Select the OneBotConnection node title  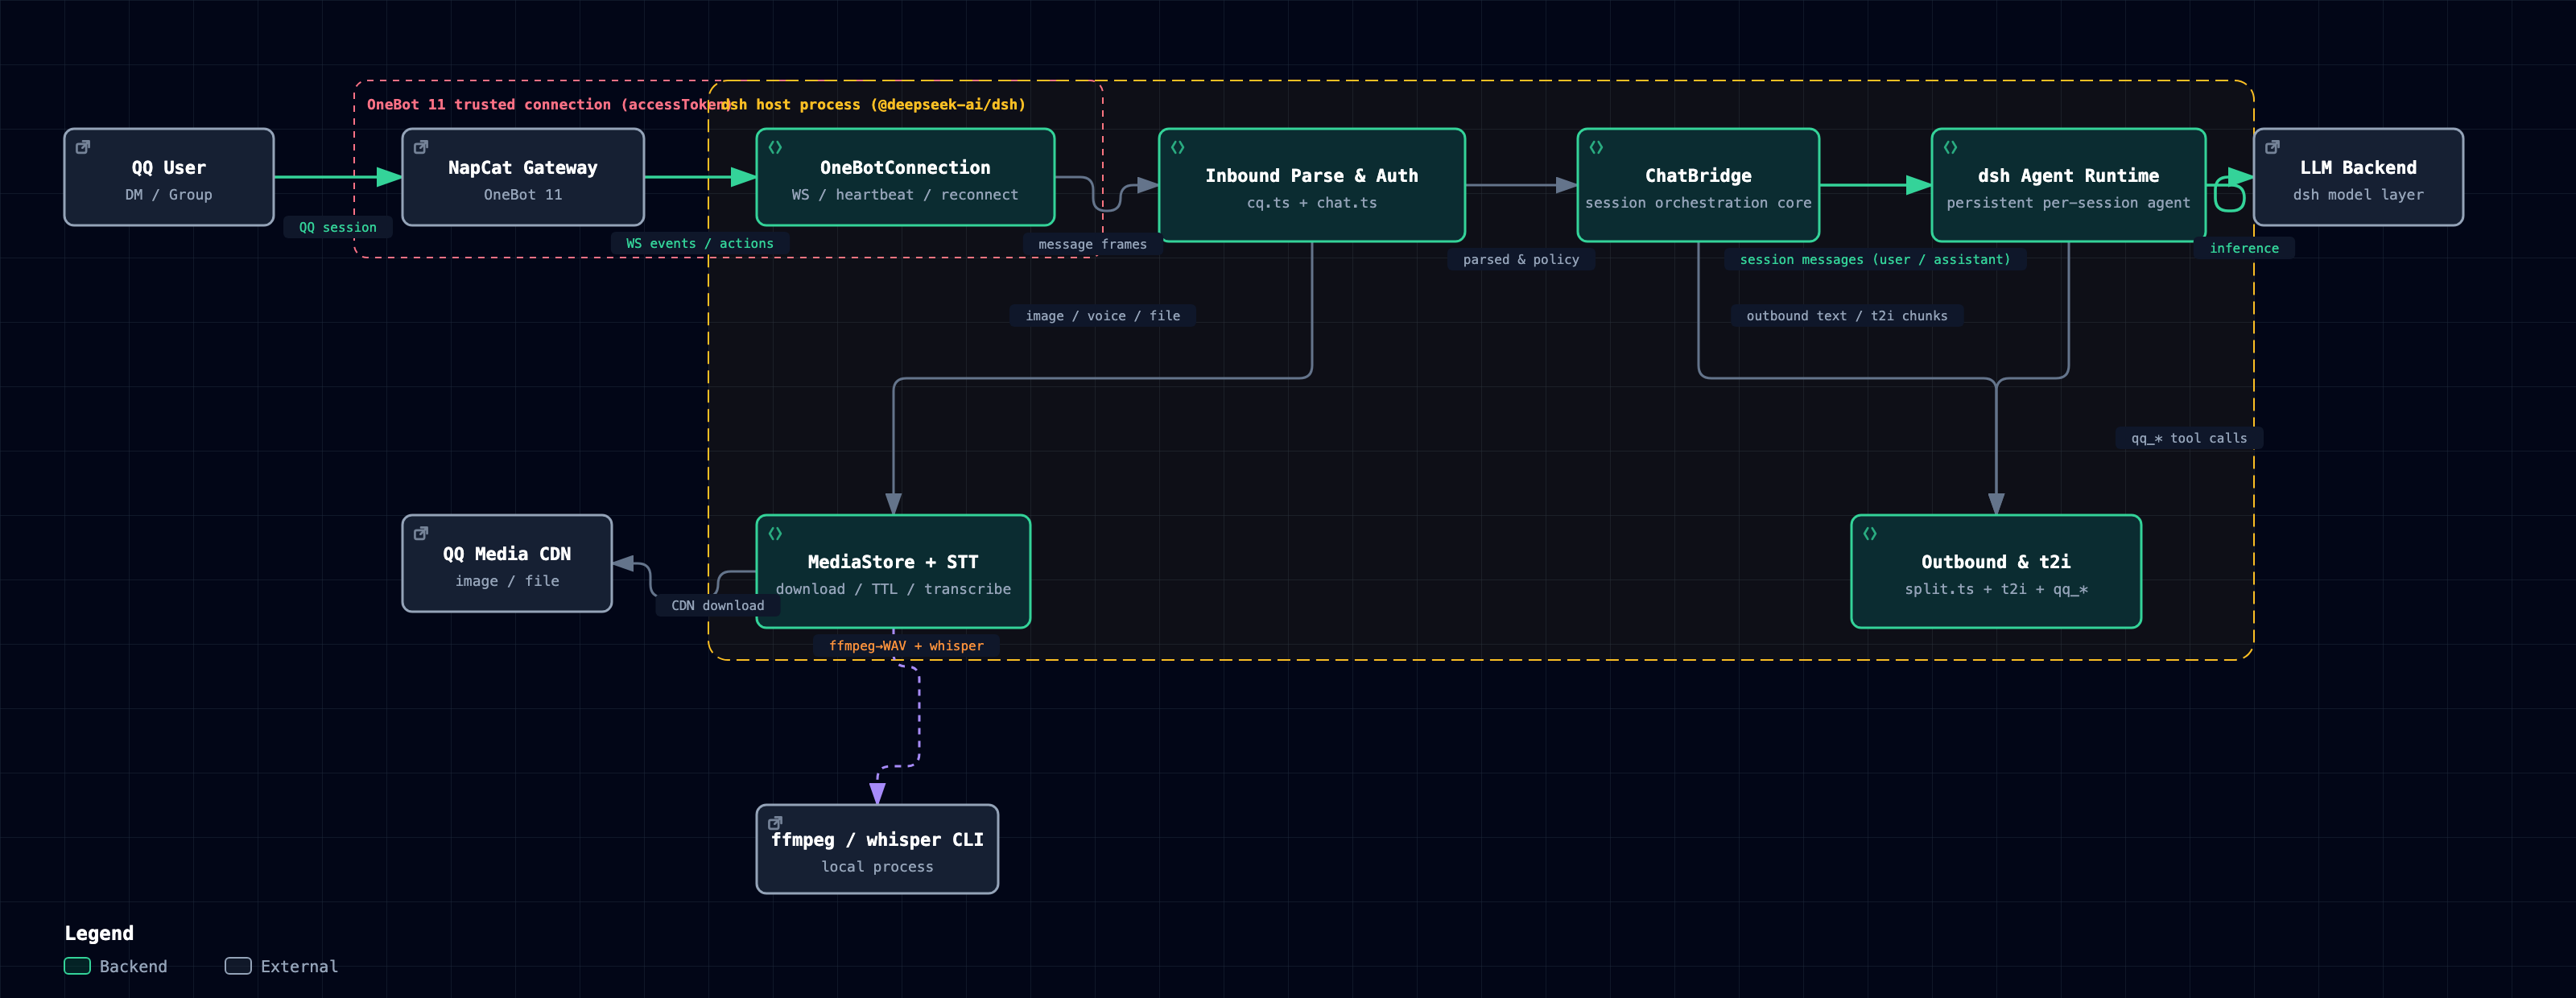[x=905, y=168]
